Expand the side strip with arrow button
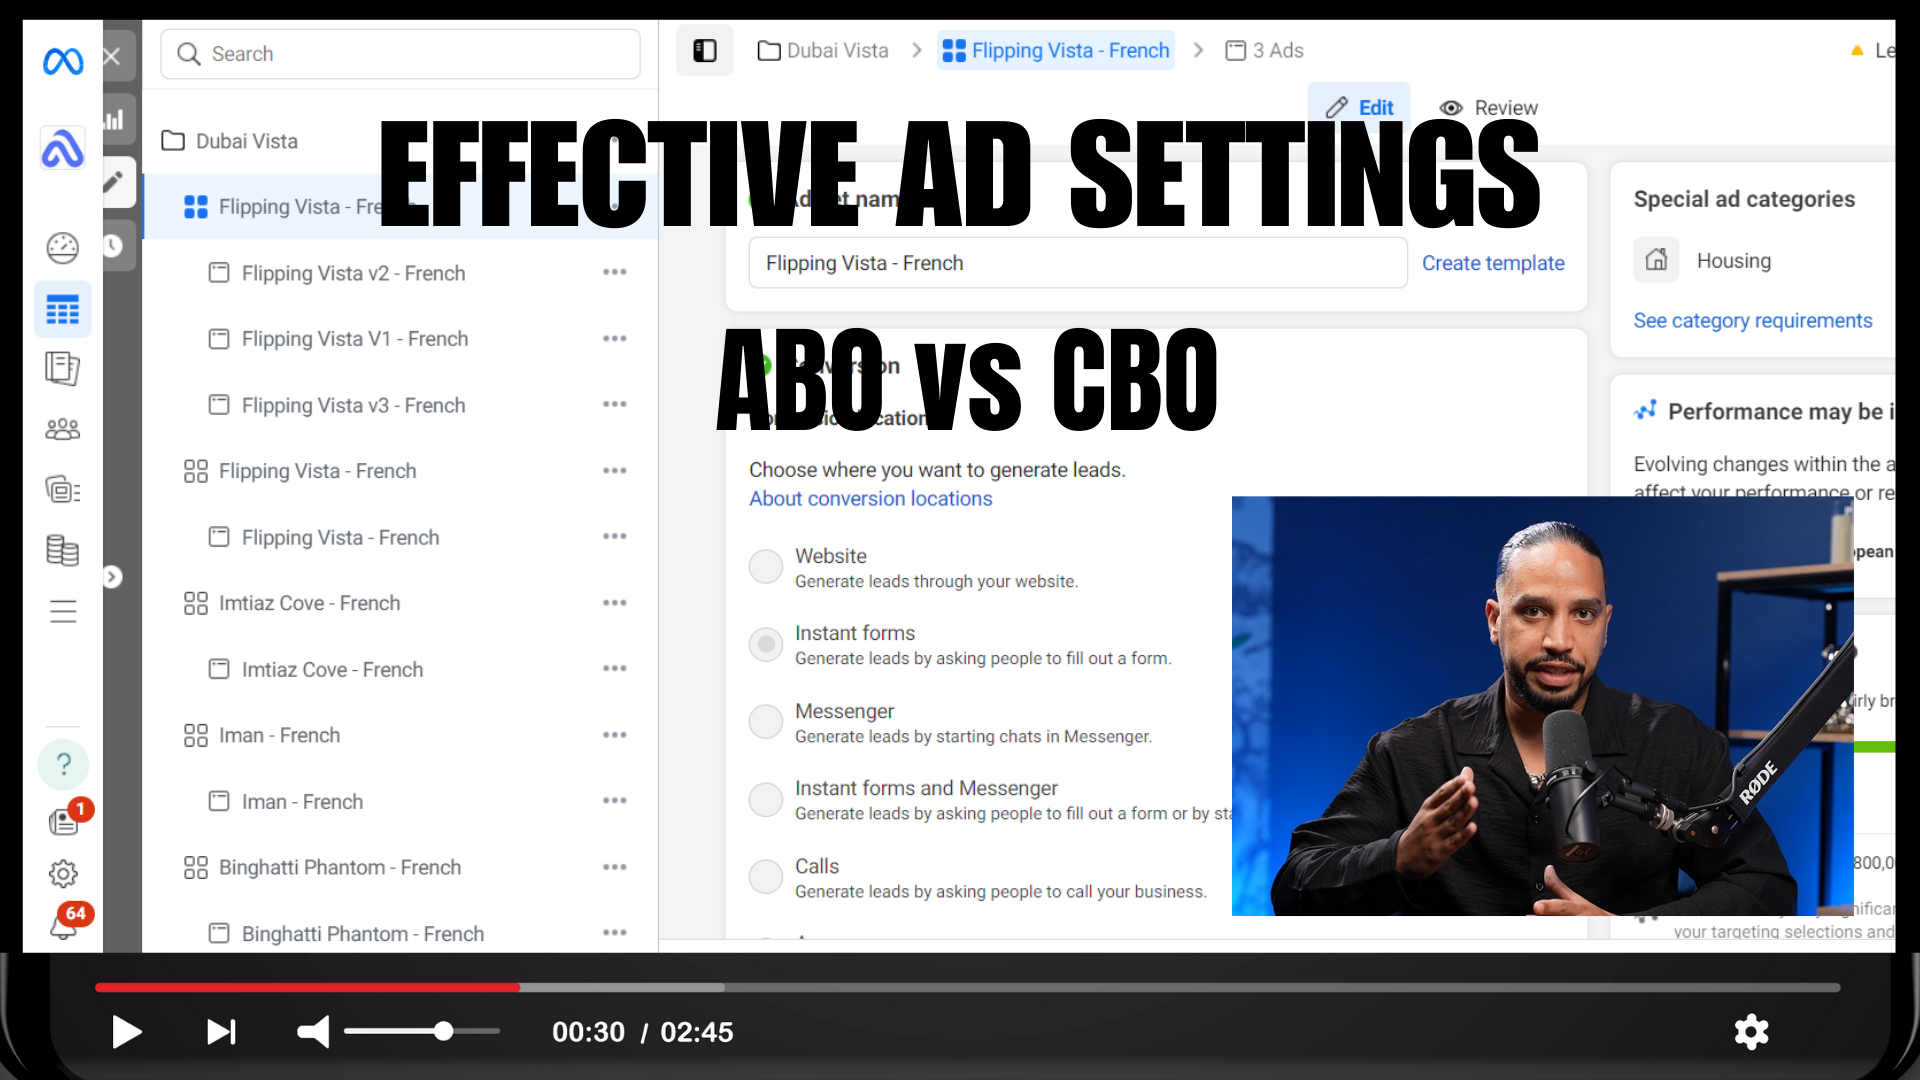Viewport: 1920px width, 1080px height. (x=112, y=577)
